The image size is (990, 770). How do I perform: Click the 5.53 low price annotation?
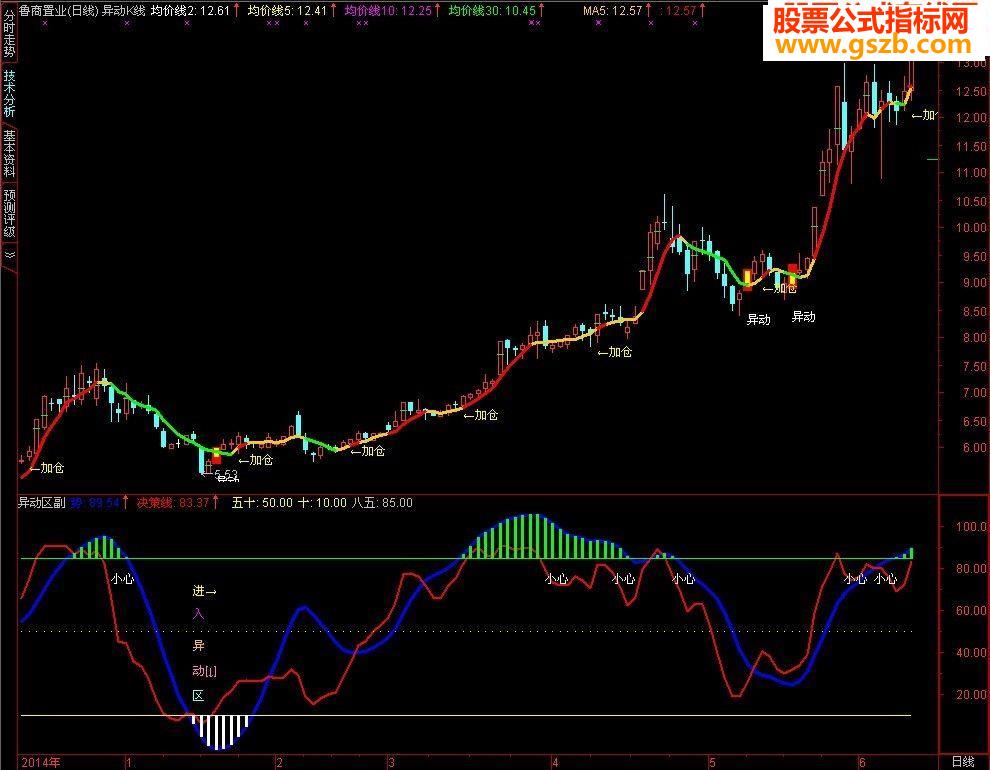[226, 473]
